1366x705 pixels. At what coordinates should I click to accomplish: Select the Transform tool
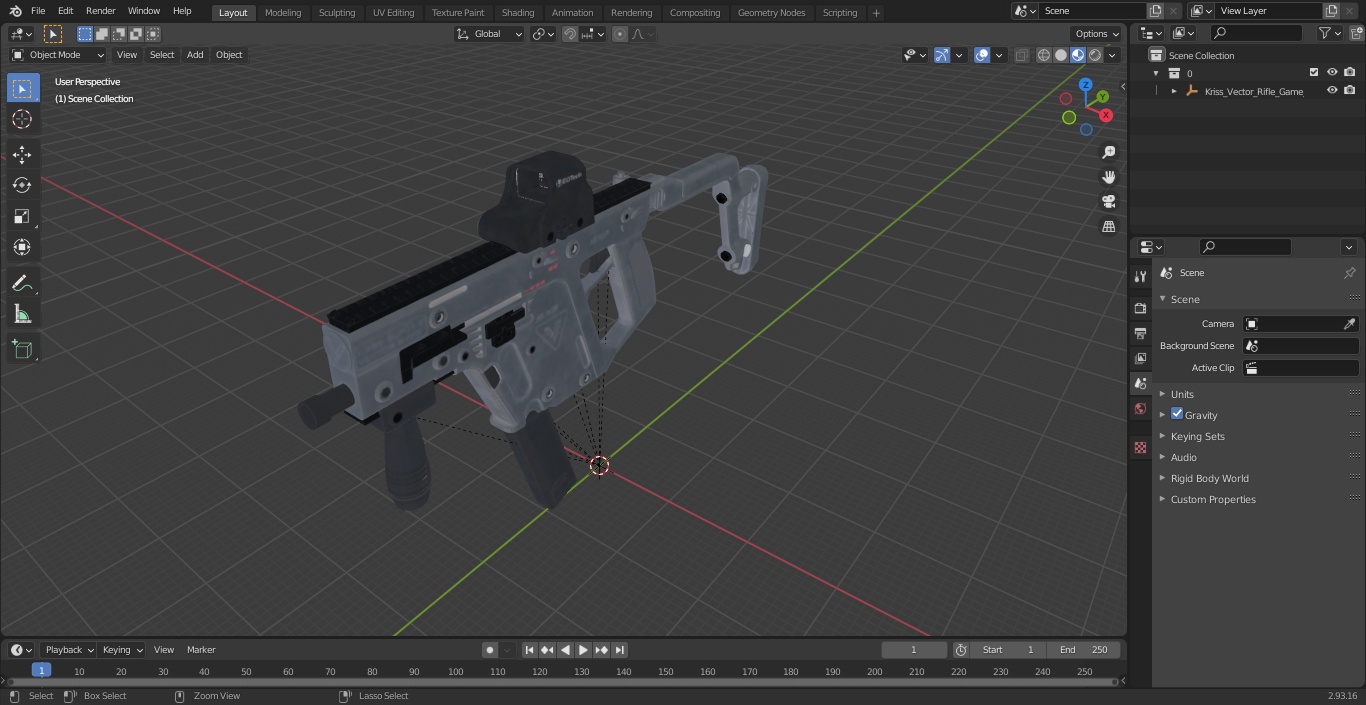click(22, 247)
